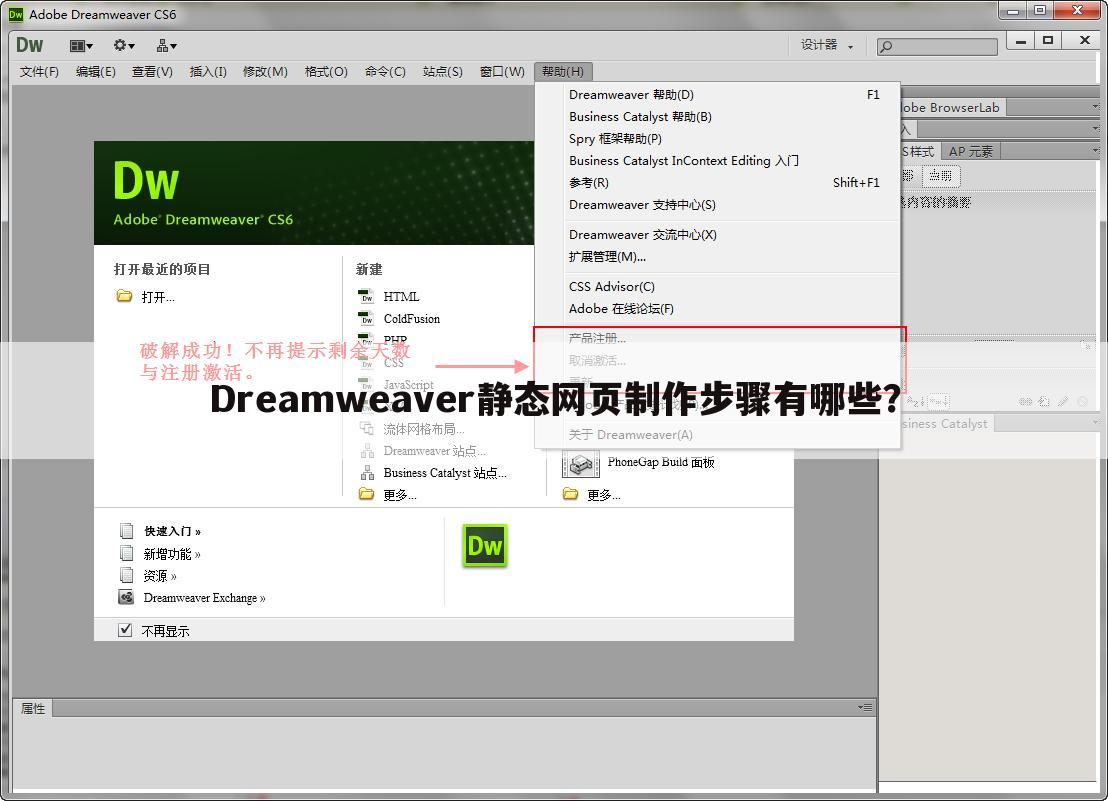
Task: Expand the AP 元素 panel group options
Action: click(x=1095, y=150)
